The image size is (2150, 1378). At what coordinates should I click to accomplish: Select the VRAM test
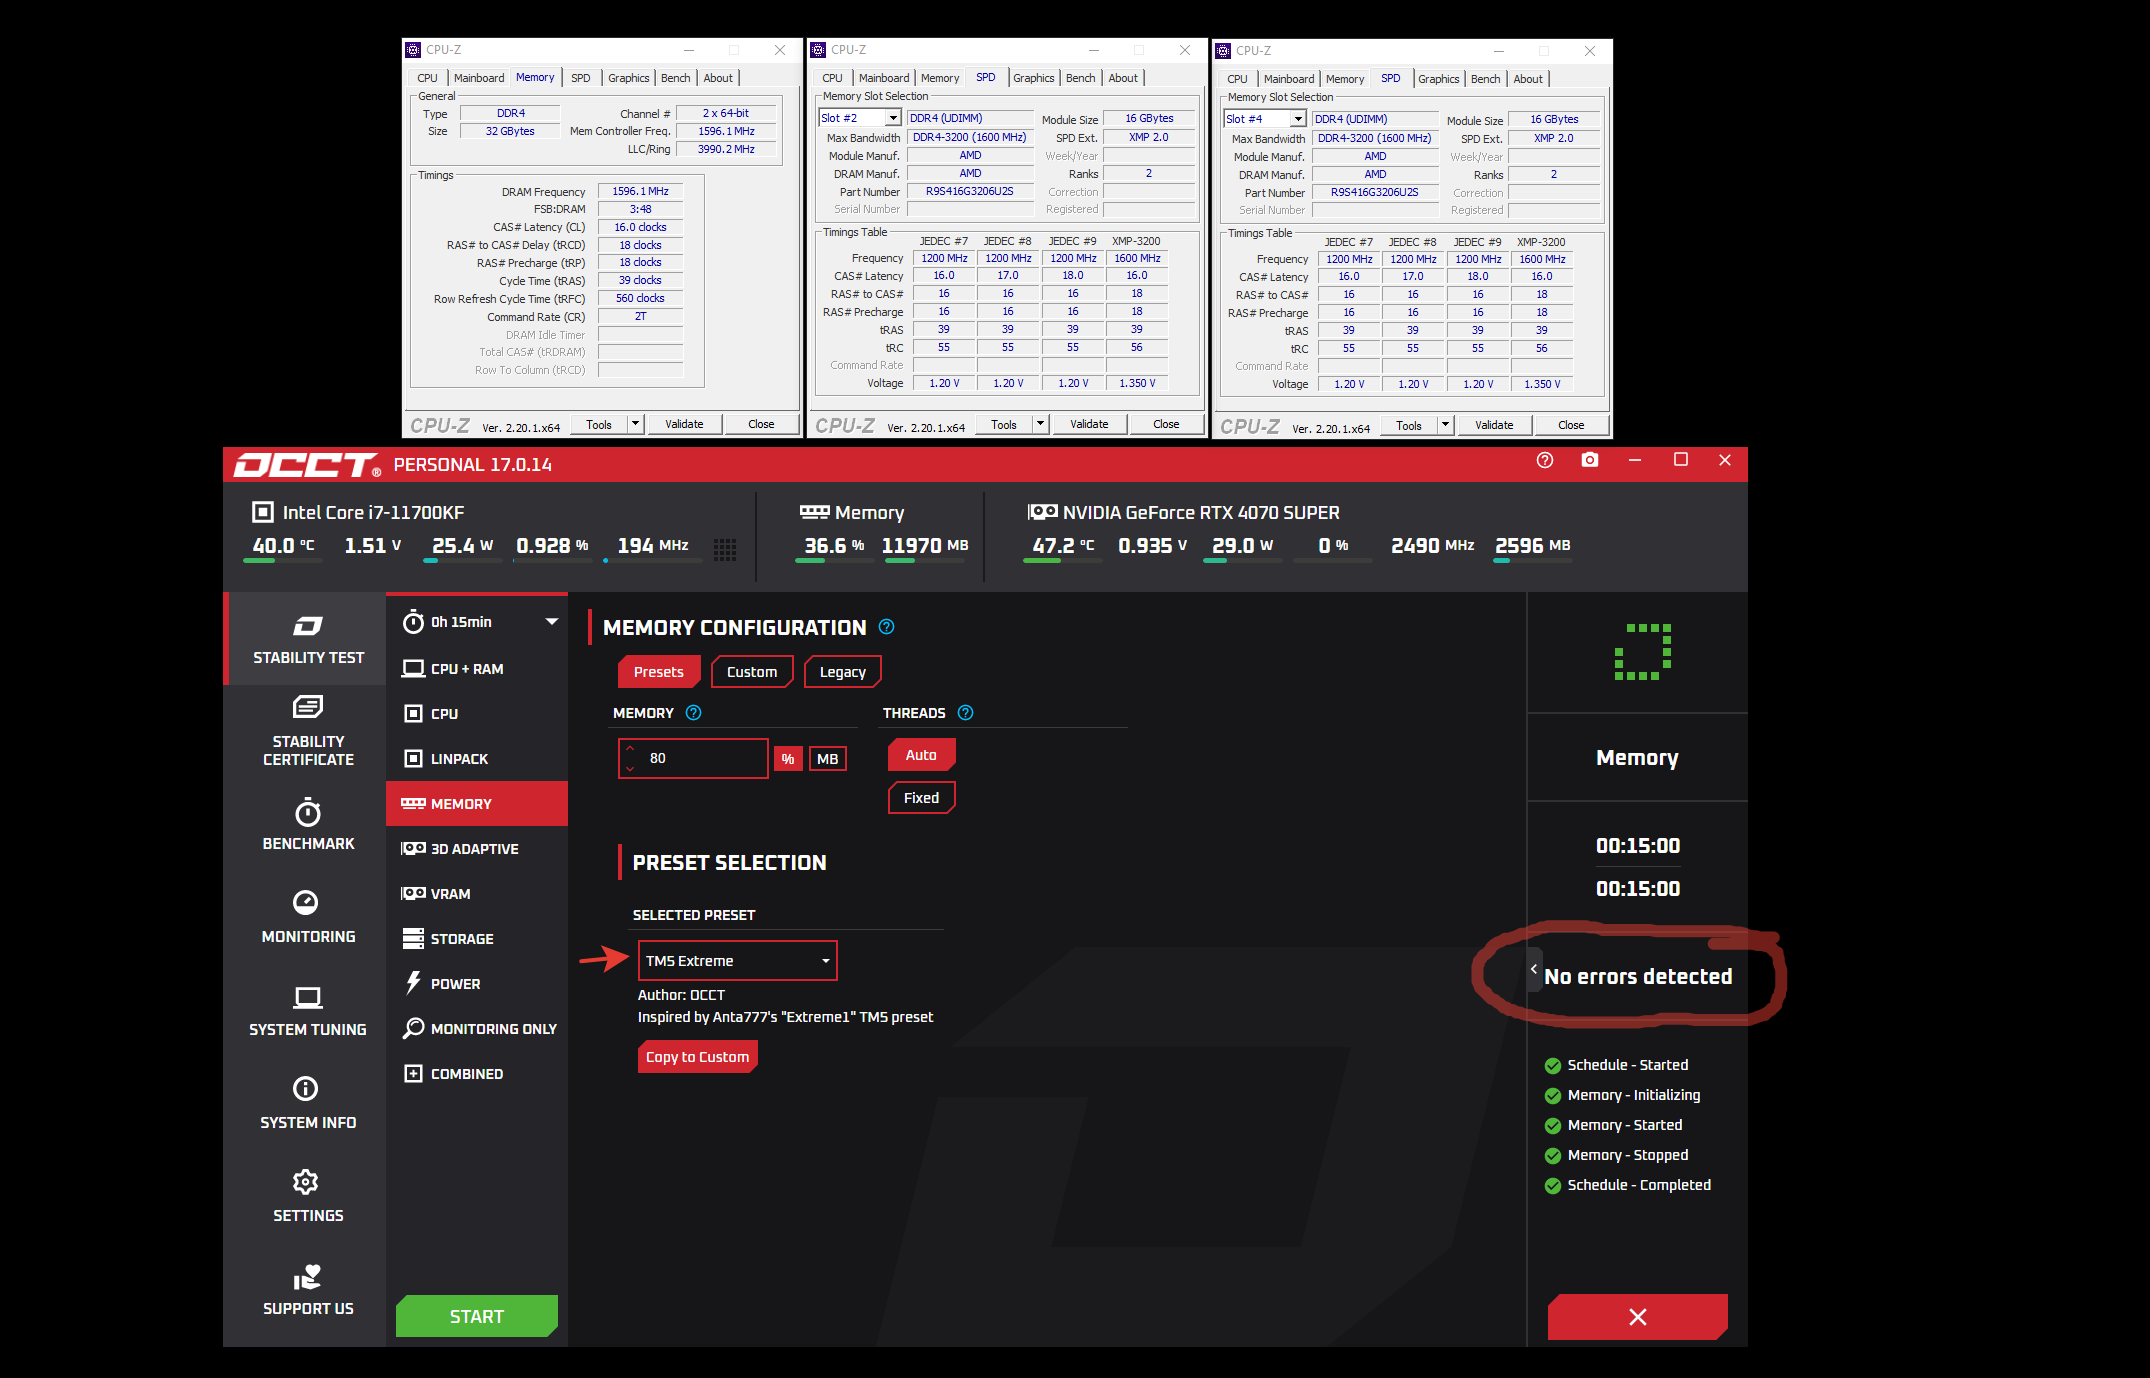tap(477, 894)
